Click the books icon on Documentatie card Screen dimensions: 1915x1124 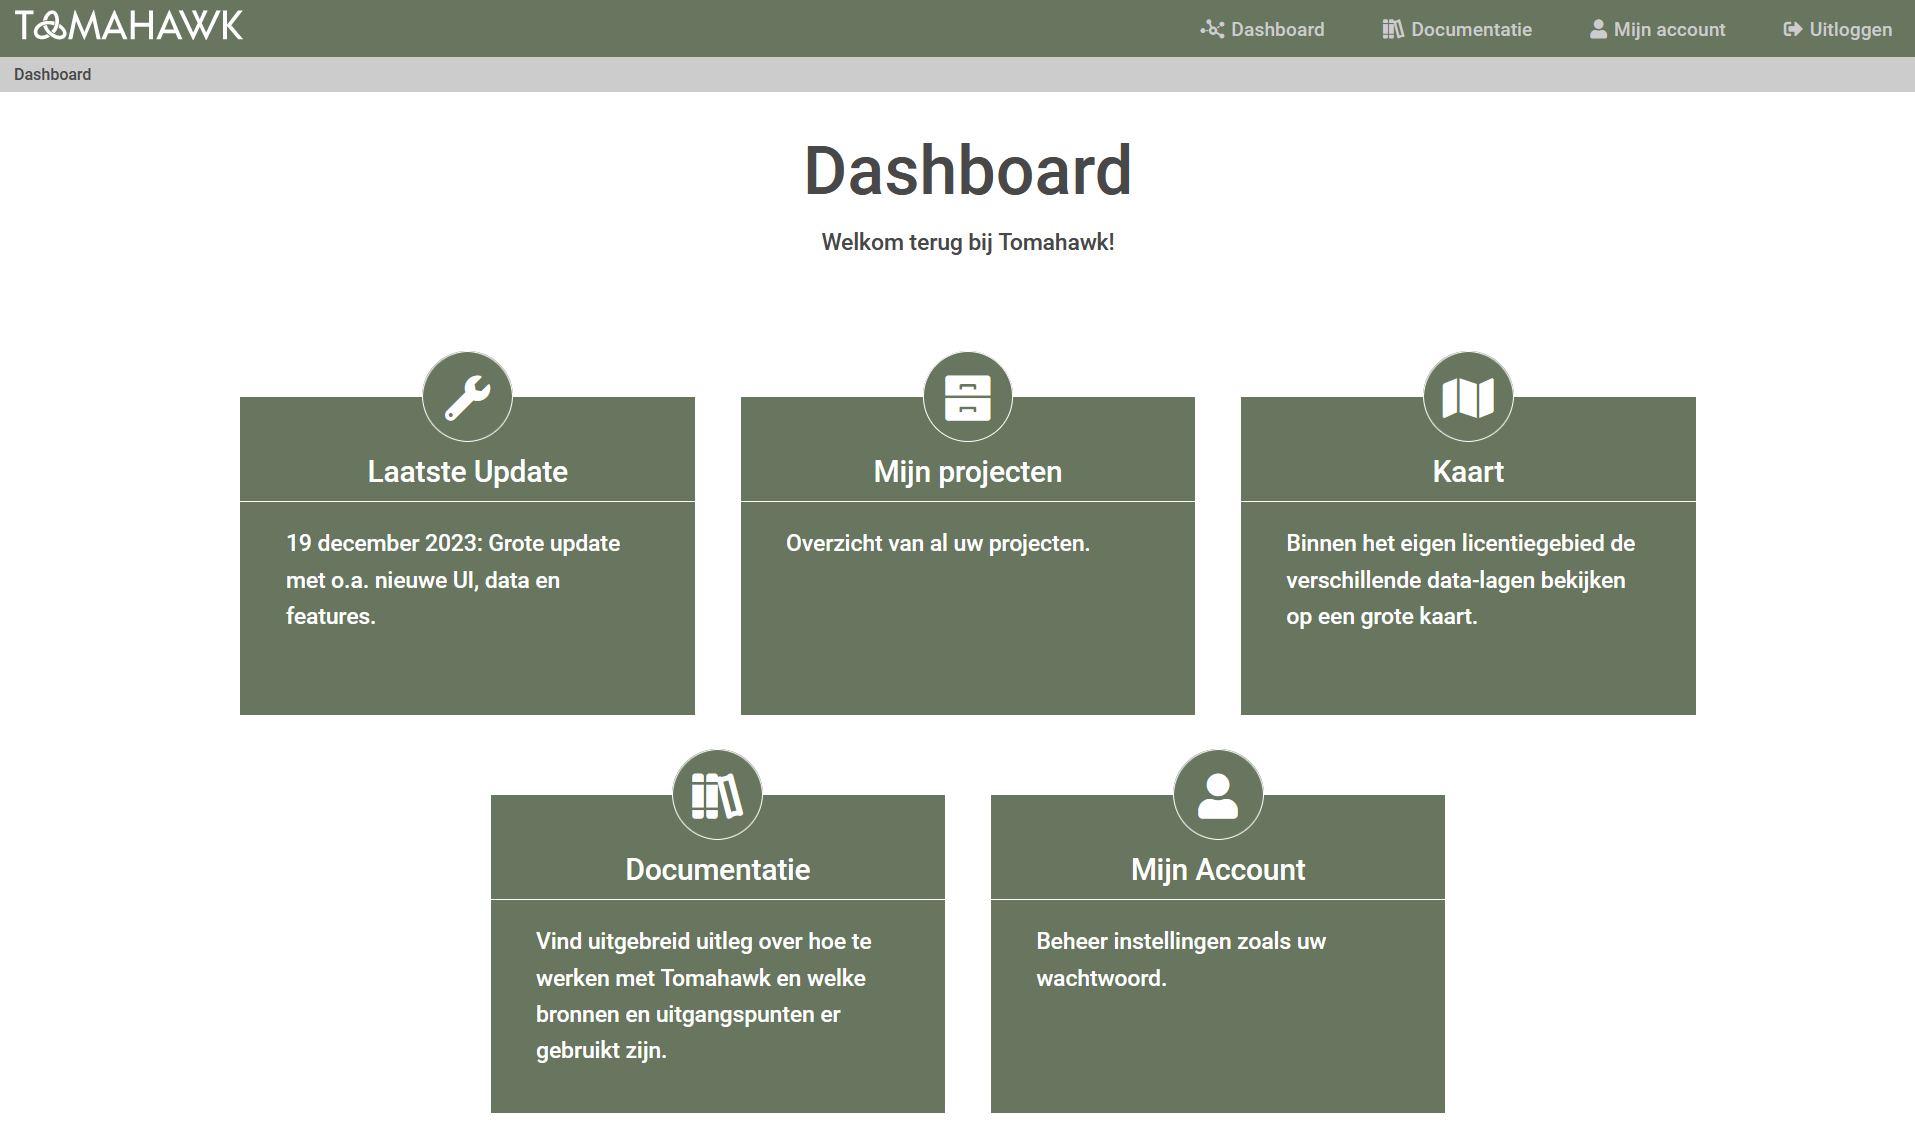(717, 795)
